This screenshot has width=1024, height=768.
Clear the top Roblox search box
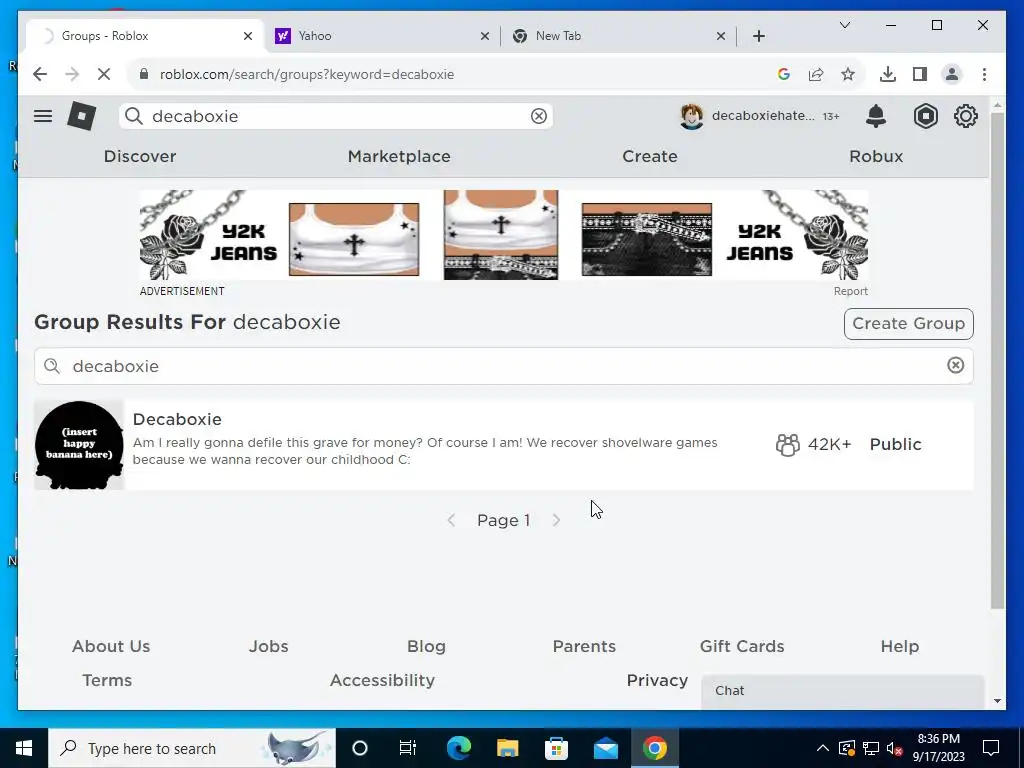click(539, 116)
